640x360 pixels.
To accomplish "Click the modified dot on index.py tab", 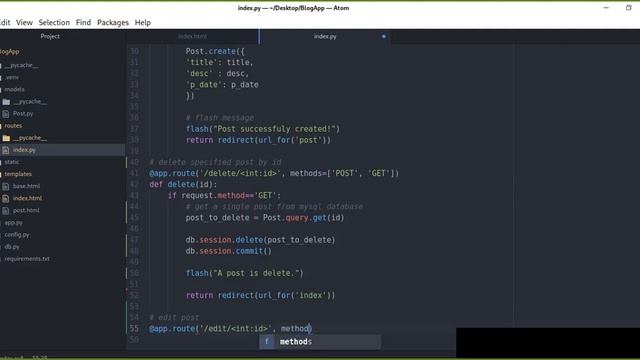I will 383,36.
